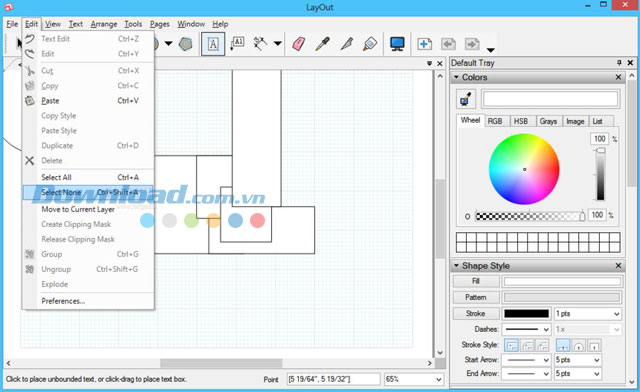Go to the previous page arrow
This screenshot has height=392, width=640.
pyautogui.click(x=448, y=44)
